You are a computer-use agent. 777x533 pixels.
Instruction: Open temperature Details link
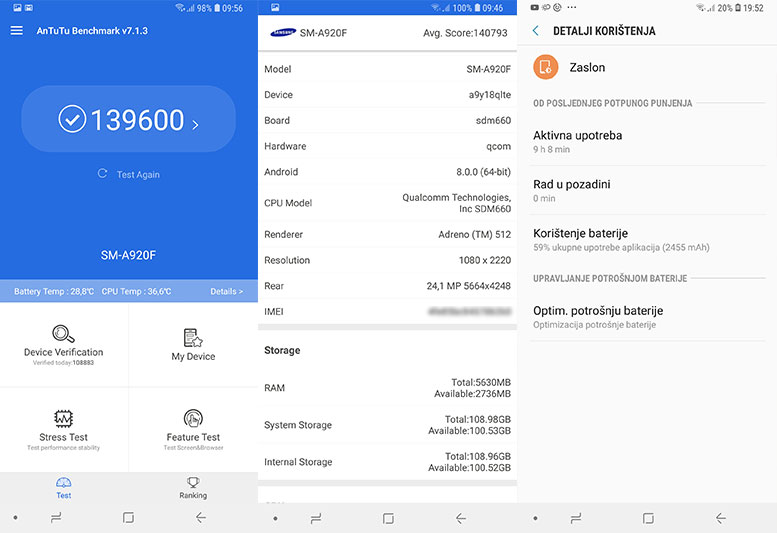coord(226,291)
